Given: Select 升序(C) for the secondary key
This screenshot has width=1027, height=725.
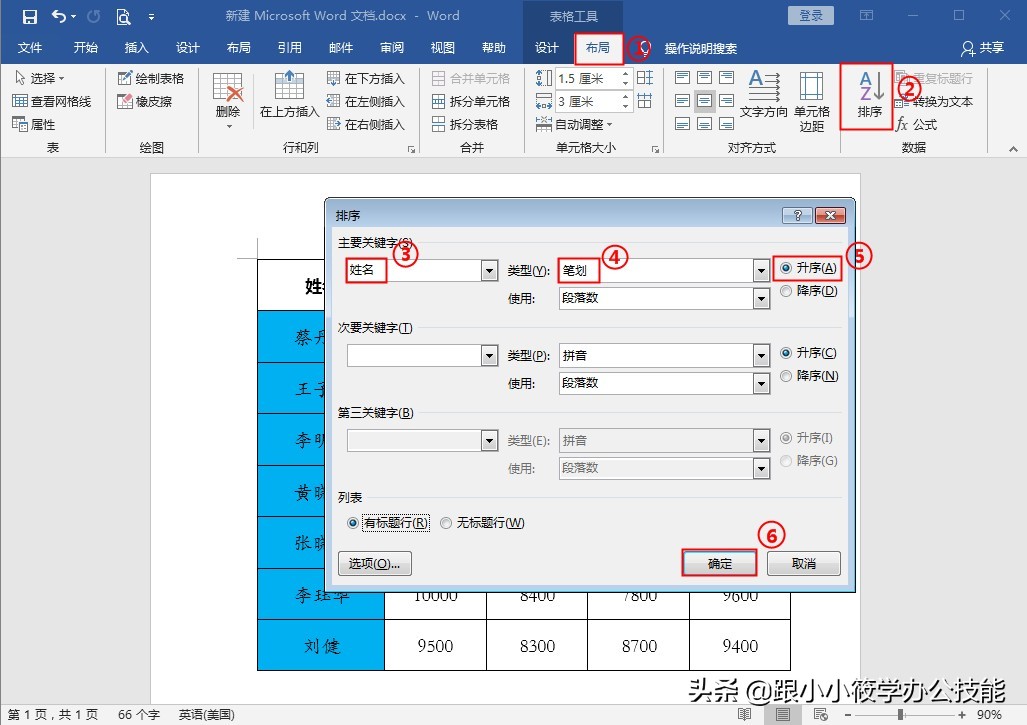Looking at the screenshot, I should pyautogui.click(x=788, y=352).
